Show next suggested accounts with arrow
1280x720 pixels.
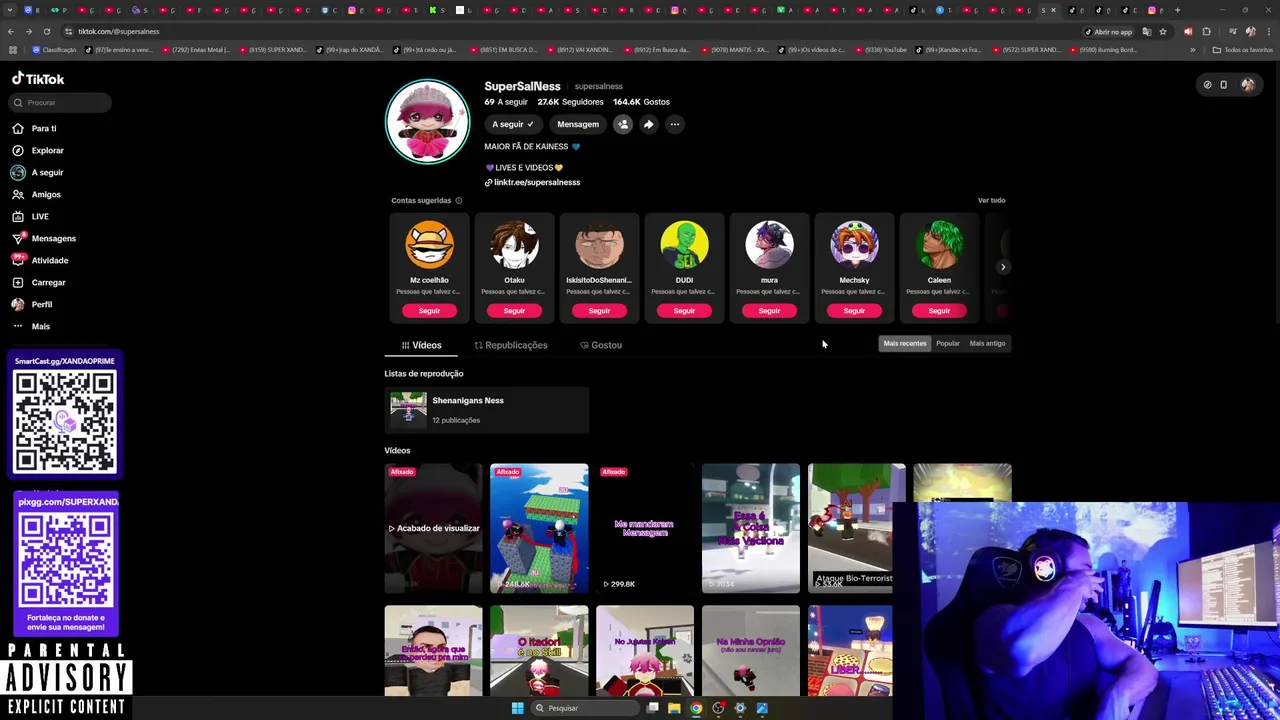click(x=1003, y=267)
